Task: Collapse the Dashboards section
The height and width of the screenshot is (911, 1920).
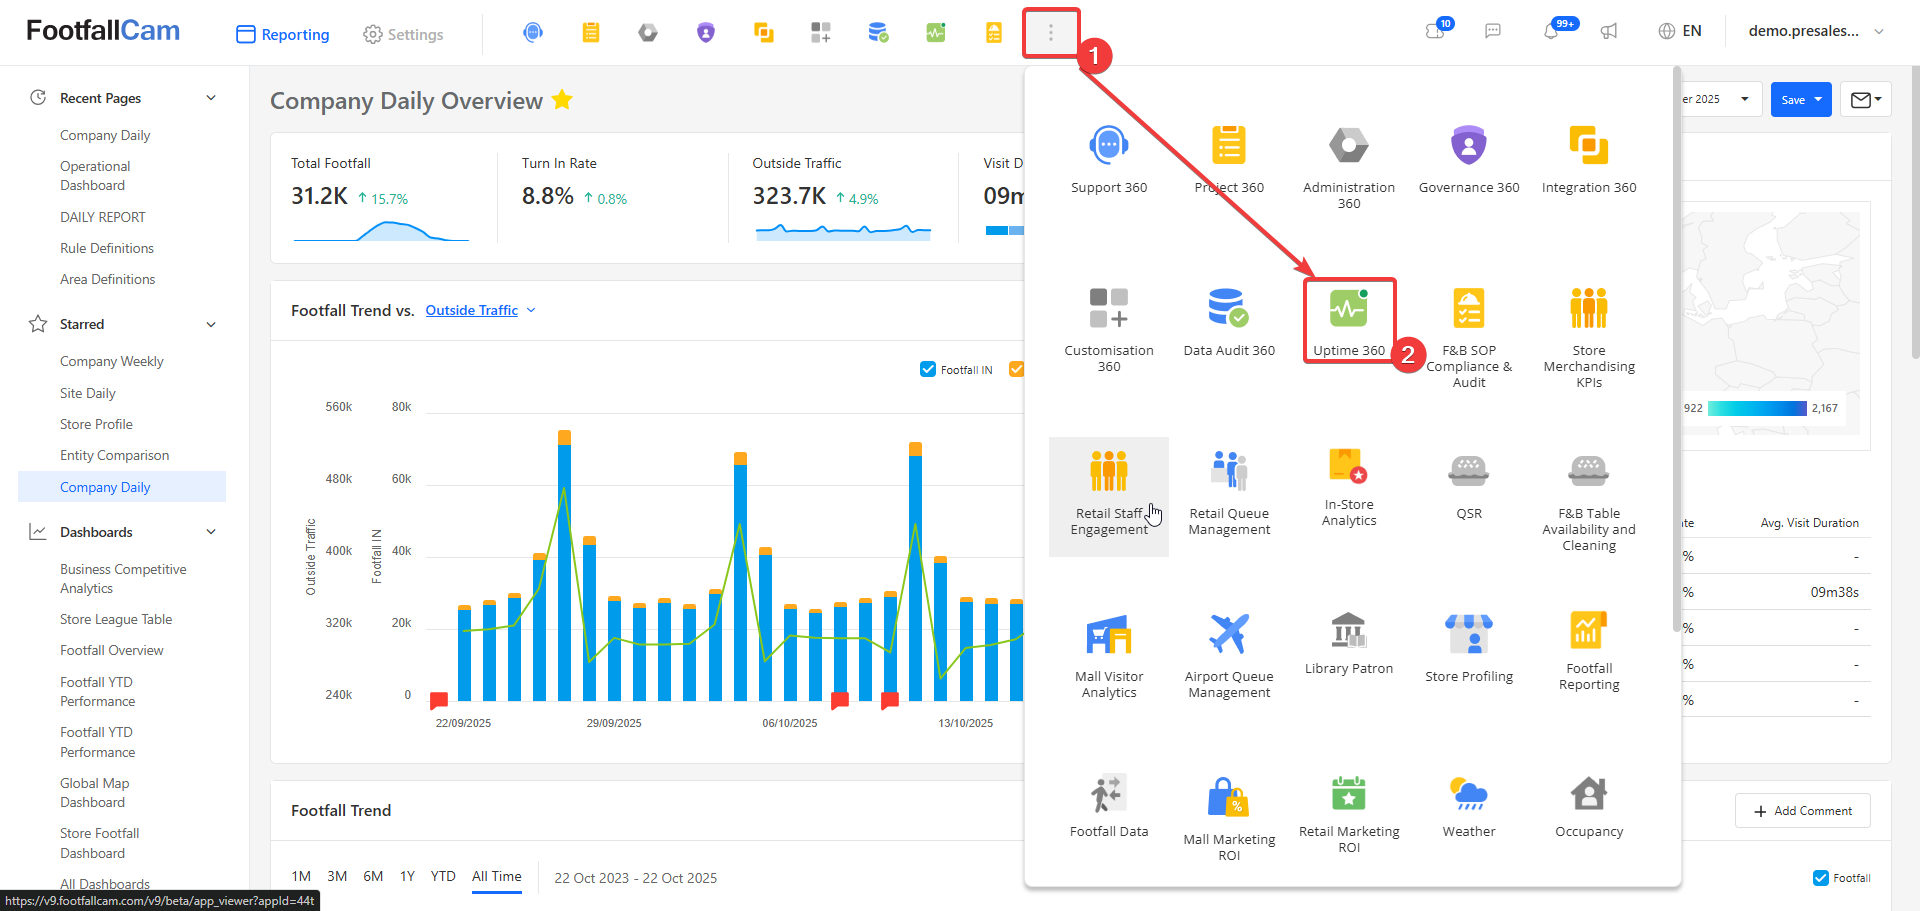Action: [x=211, y=532]
